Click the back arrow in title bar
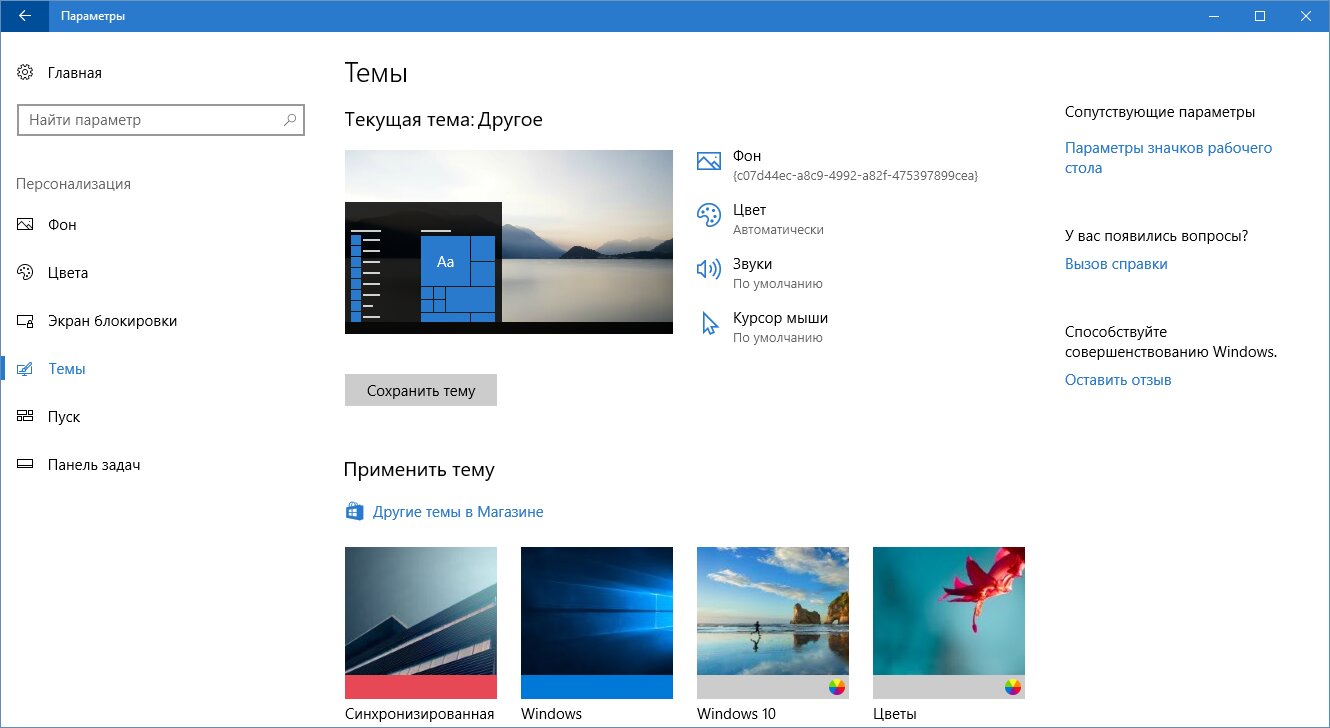Image resolution: width=1330 pixels, height=728 pixels. click(25, 16)
